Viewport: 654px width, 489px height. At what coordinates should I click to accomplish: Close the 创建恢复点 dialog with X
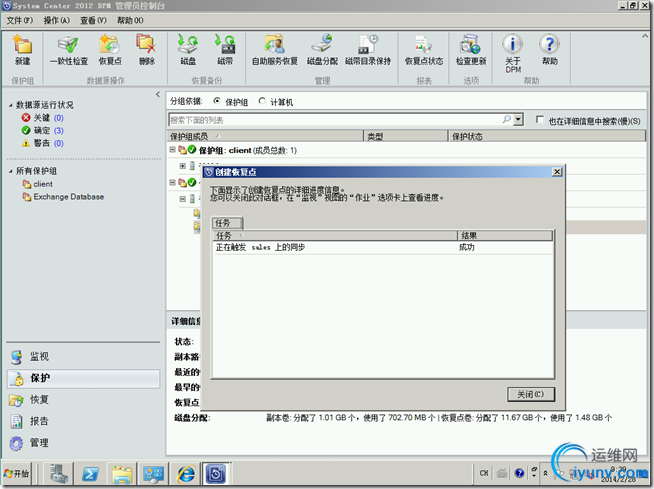pyautogui.click(x=557, y=172)
